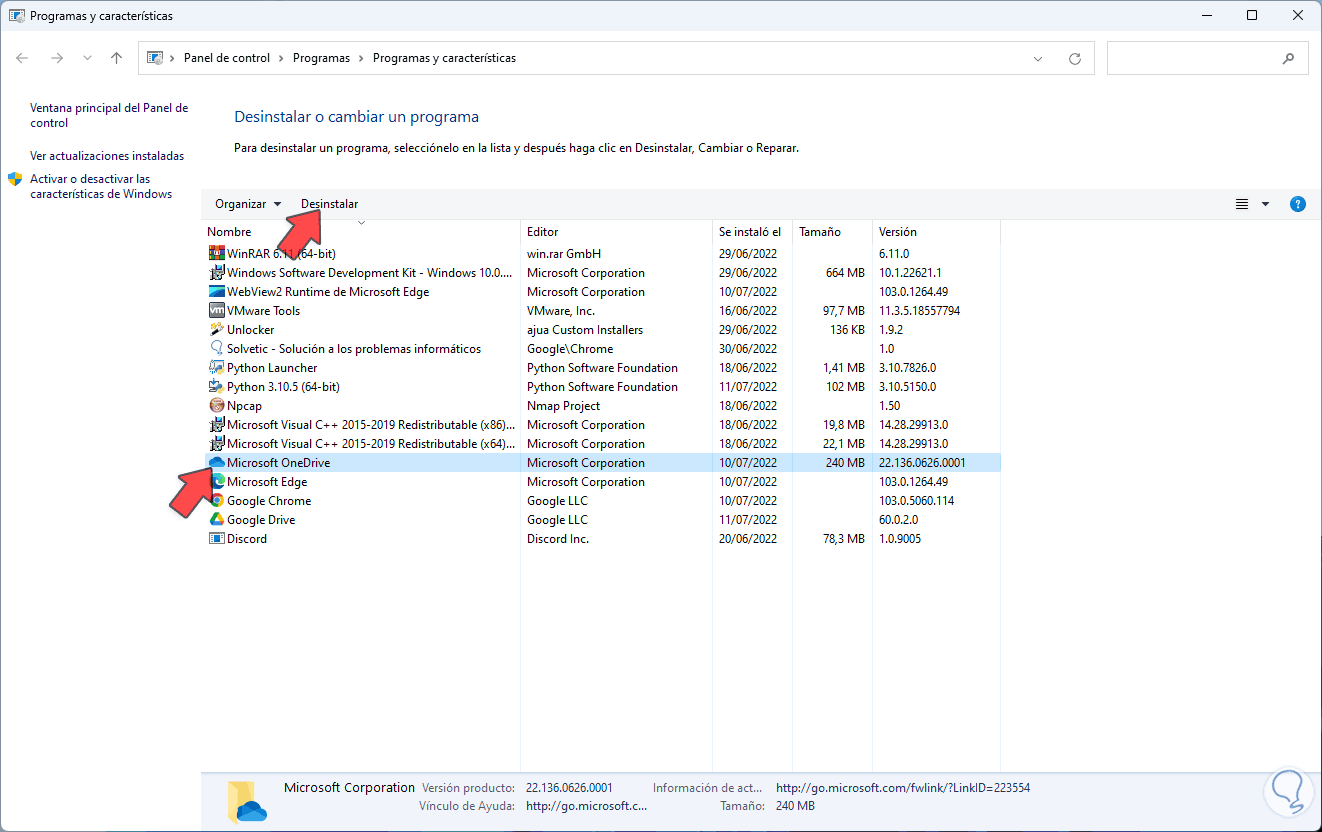Click the WebView2 Runtime icon
The width and height of the screenshot is (1322, 832).
click(x=217, y=292)
